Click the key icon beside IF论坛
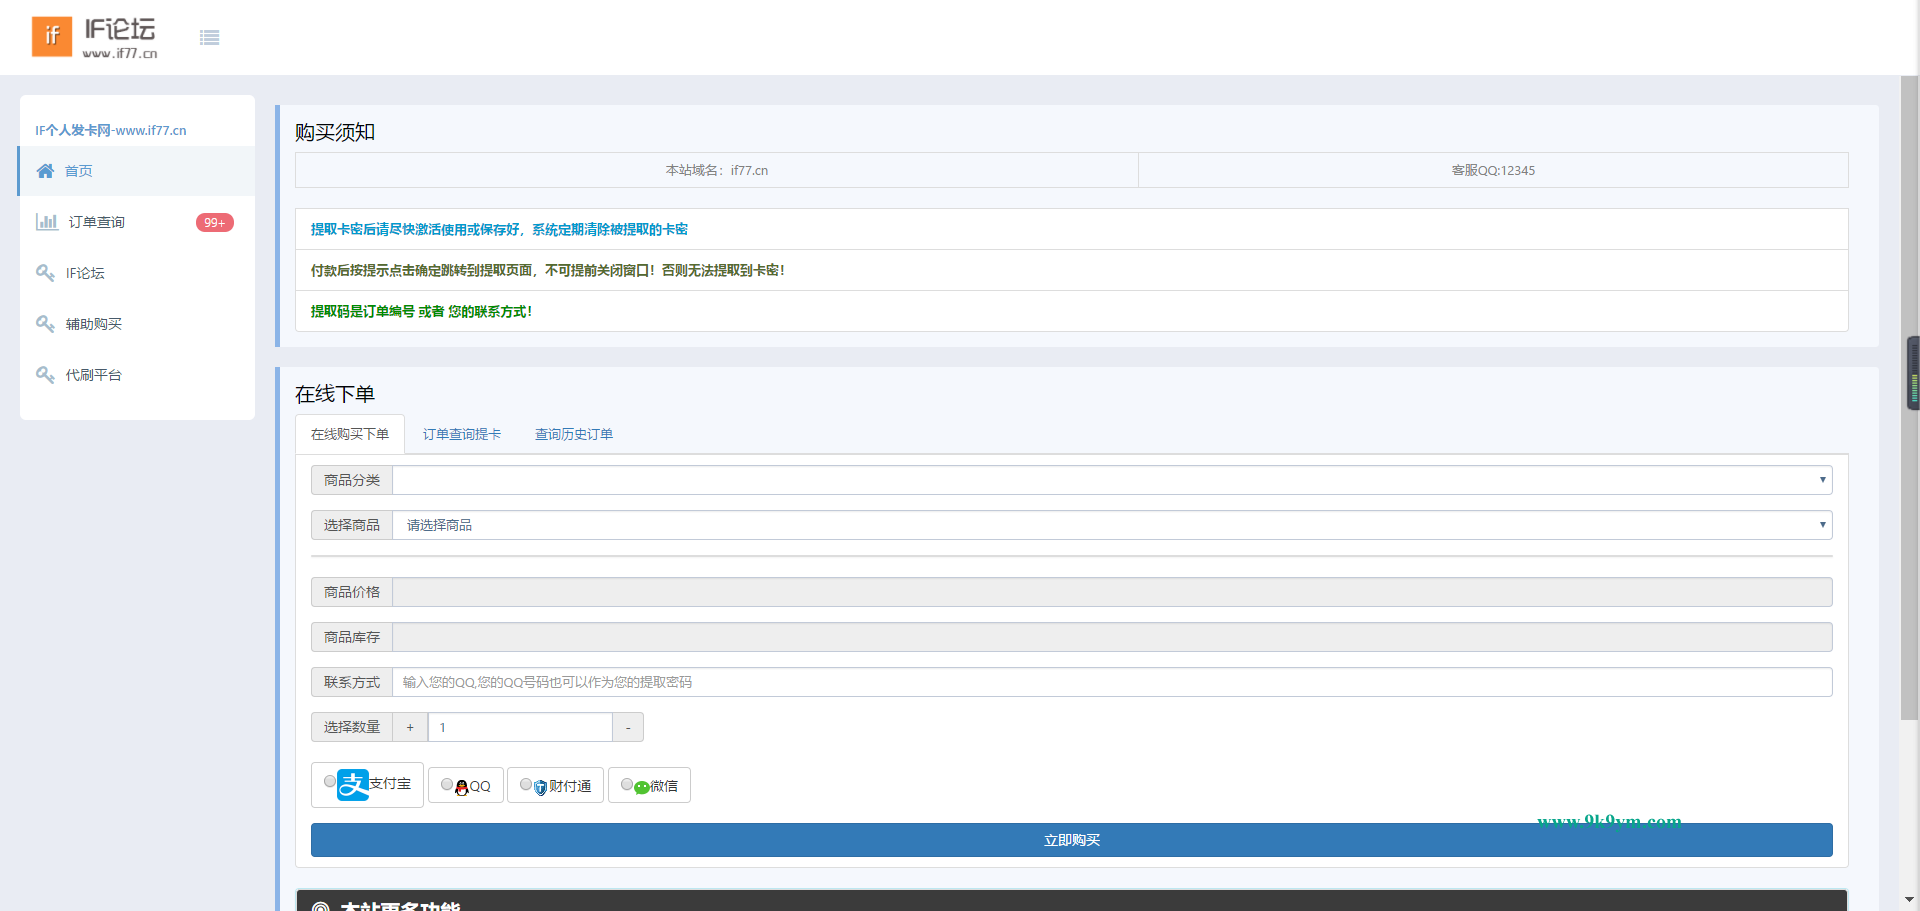Image resolution: width=1920 pixels, height=911 pixels. (45, 273)
